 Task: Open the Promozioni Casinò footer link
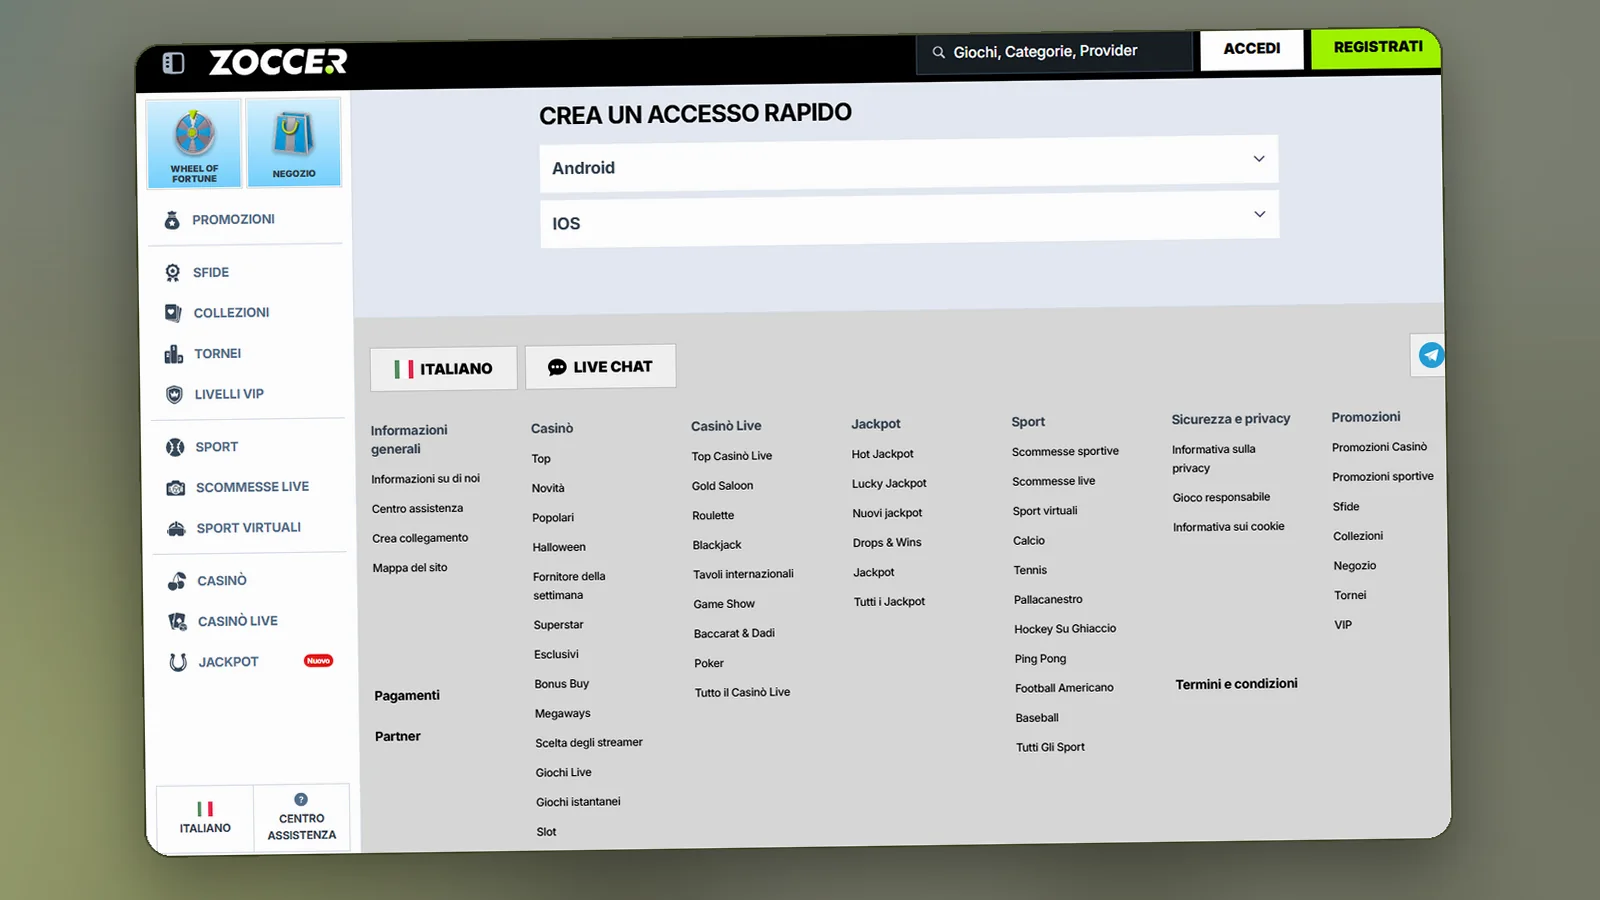pyautogui.click(x=1379, y=447)
